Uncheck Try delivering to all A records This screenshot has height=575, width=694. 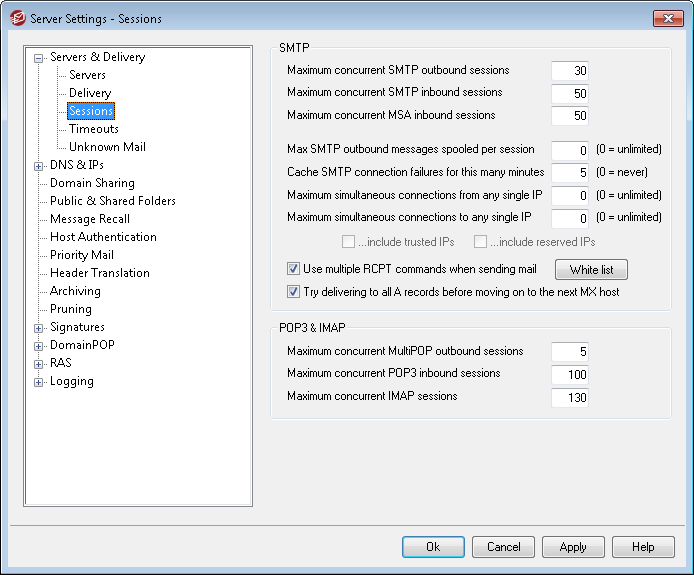coord(294,292)
